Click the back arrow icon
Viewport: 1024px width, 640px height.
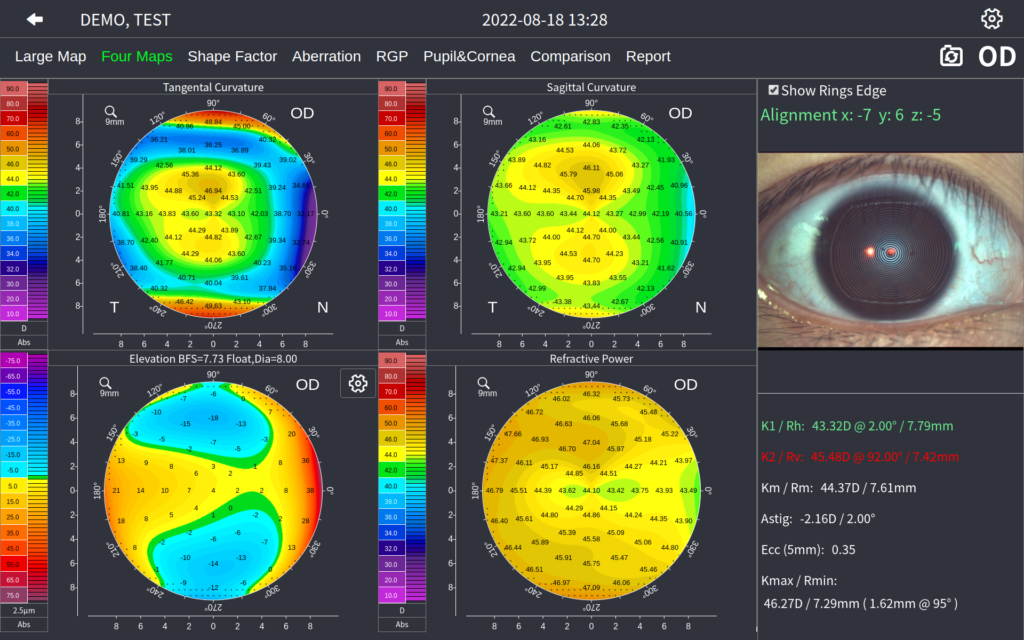pos(35,19)
